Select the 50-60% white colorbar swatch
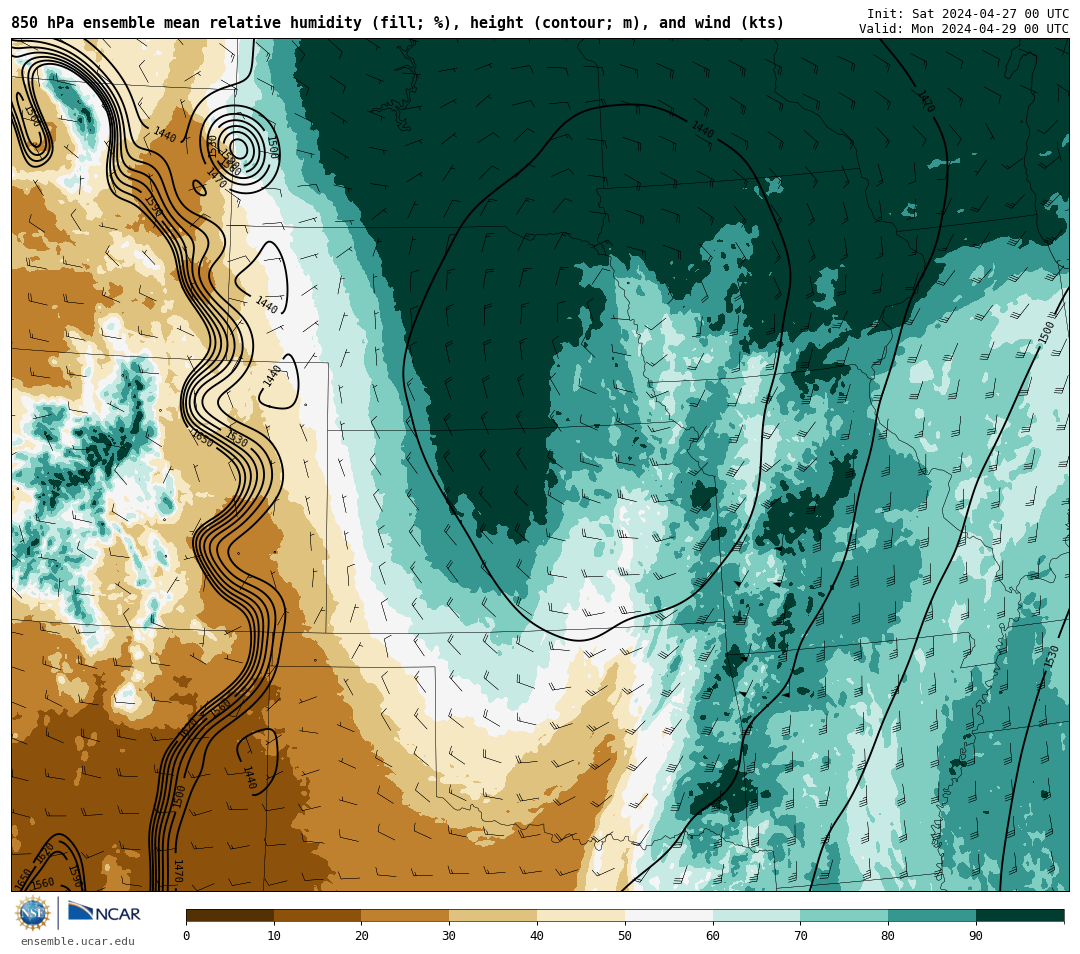 (669, 915)
